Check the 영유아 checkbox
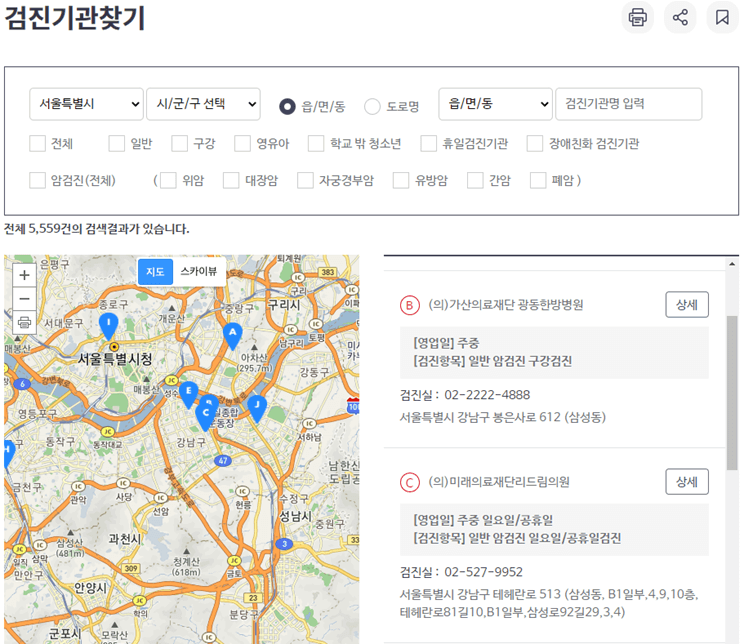This screenshot has height=644, width=744. (x=242, y=143)
